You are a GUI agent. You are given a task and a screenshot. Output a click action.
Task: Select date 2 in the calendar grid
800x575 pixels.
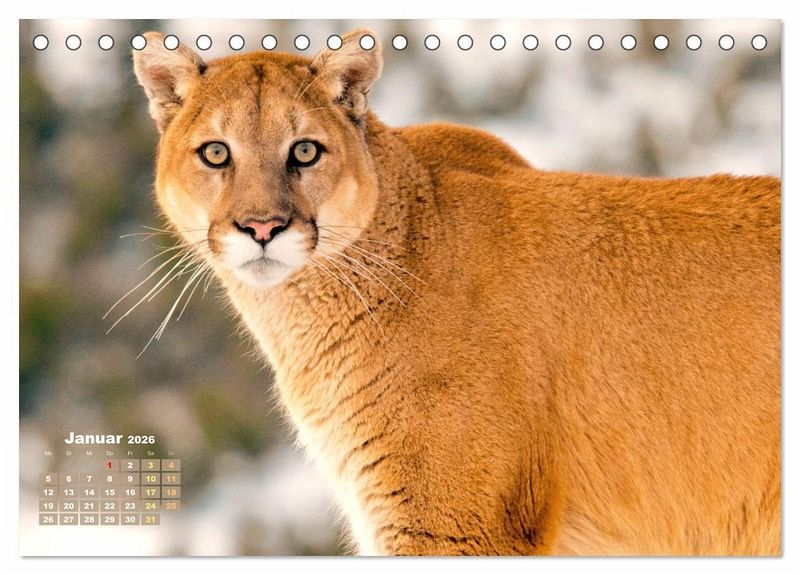pos(130,465)
